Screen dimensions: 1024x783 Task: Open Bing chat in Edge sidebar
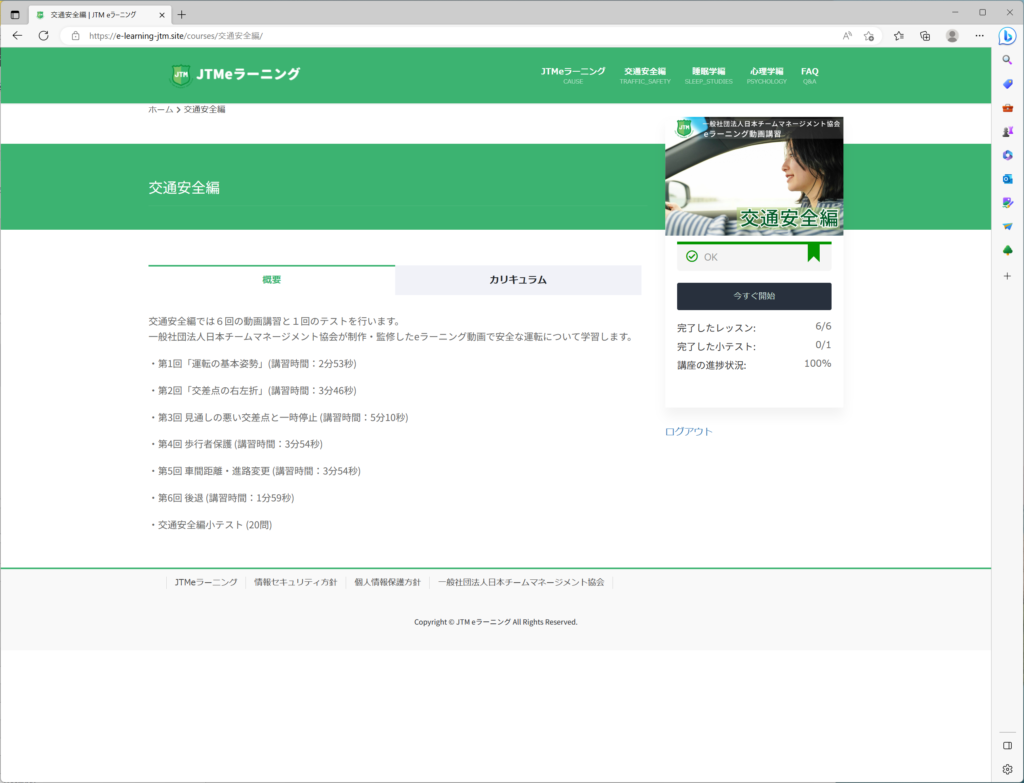(x=1007, y=36)
